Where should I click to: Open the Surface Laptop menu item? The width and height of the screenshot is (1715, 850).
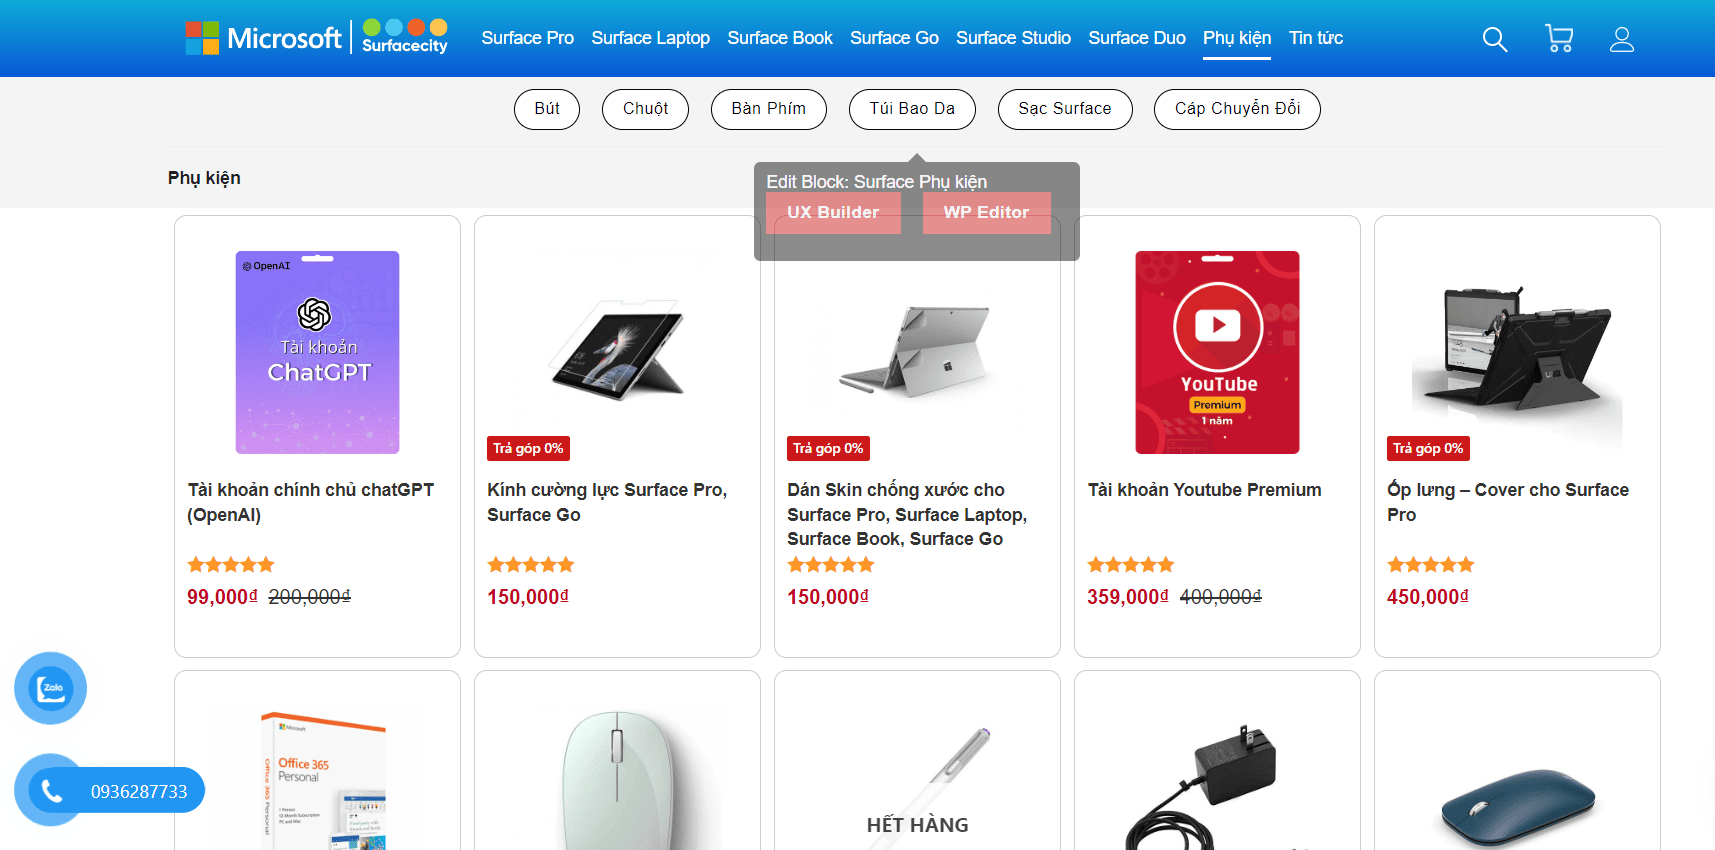[x=650, y=38]
